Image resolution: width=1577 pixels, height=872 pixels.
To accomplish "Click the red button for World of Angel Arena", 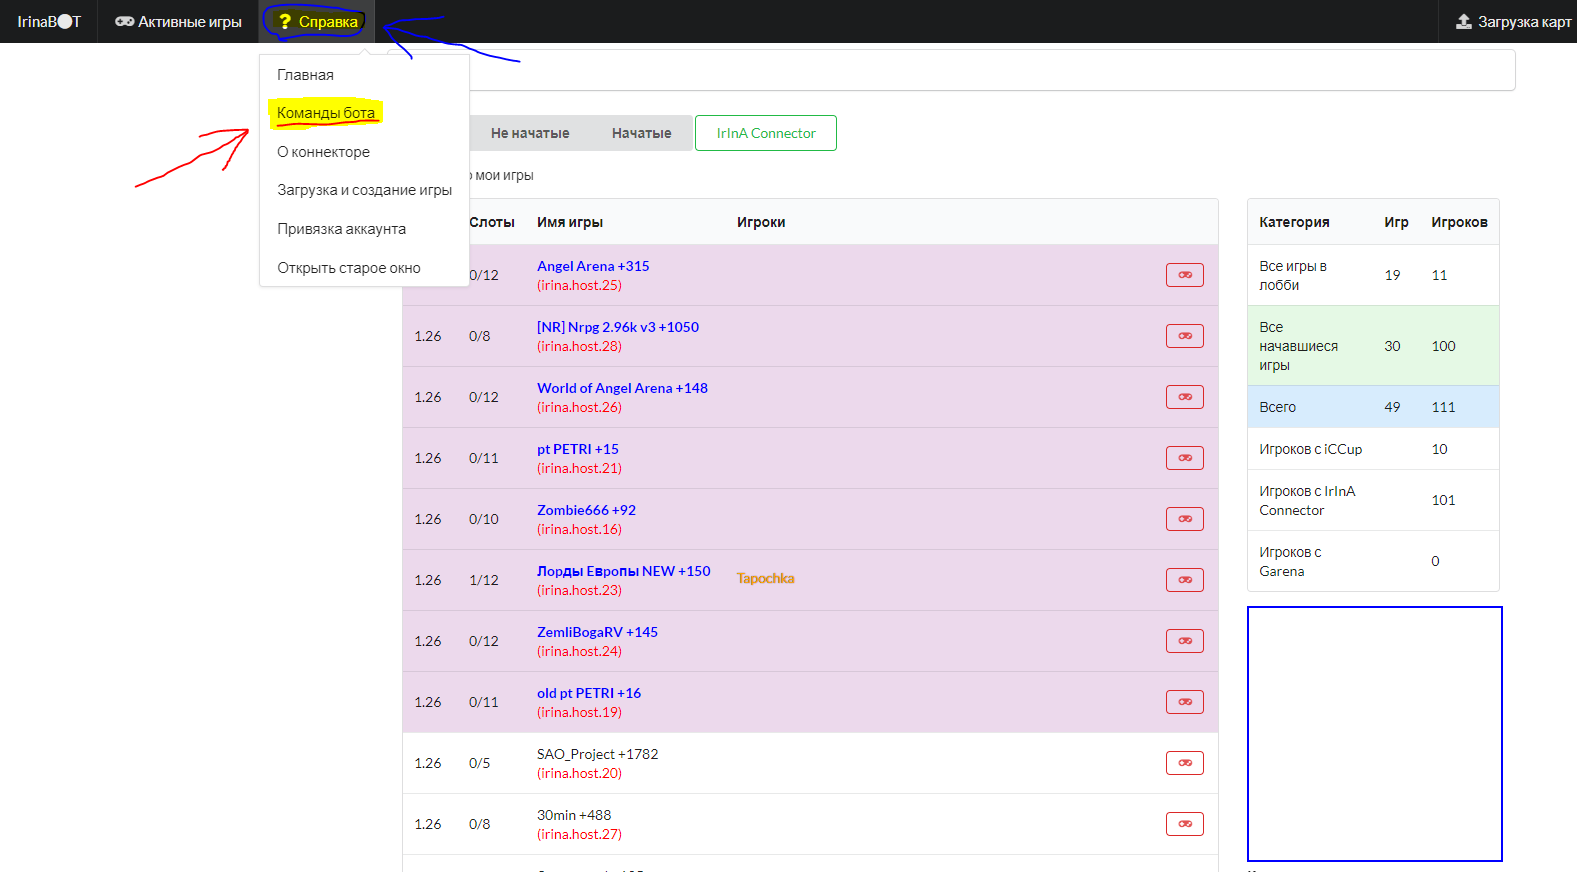I will (x=1184, y=397).
